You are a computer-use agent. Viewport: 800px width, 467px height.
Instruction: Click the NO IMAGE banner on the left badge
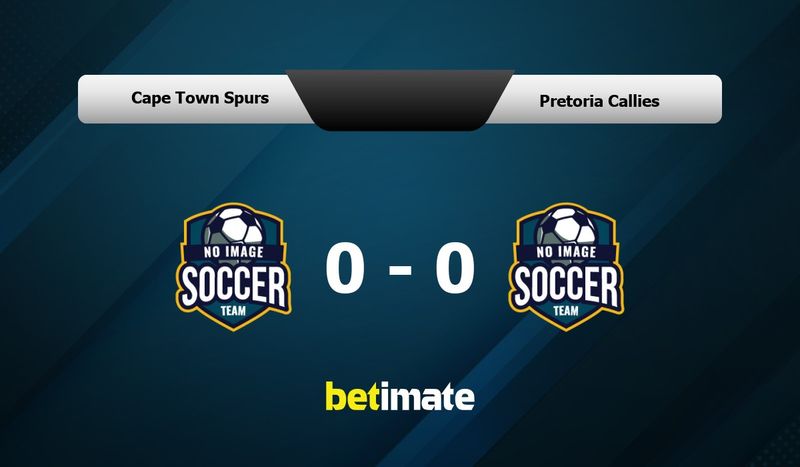click(234, 252)
